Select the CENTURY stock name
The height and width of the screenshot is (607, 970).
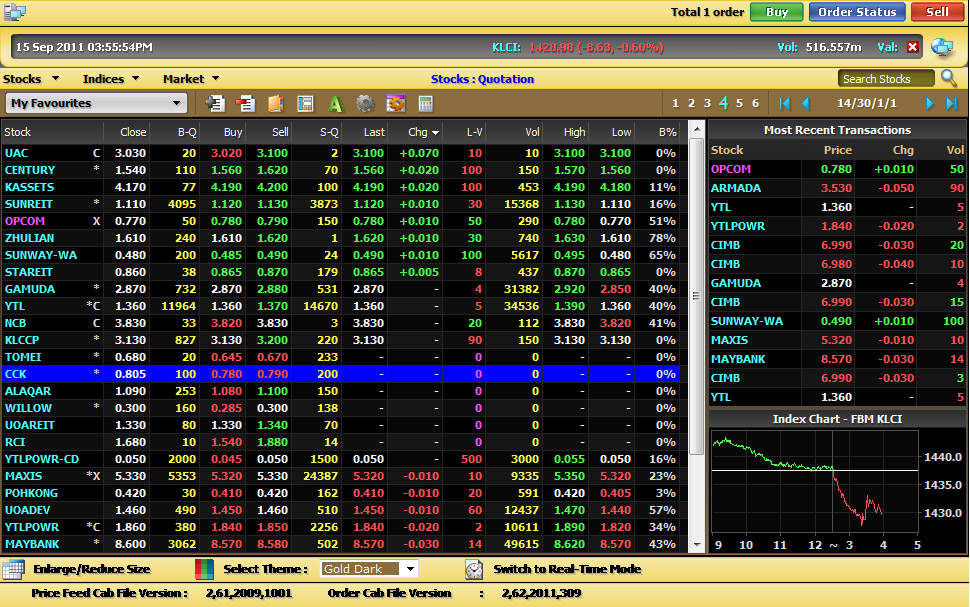(30, 170)
